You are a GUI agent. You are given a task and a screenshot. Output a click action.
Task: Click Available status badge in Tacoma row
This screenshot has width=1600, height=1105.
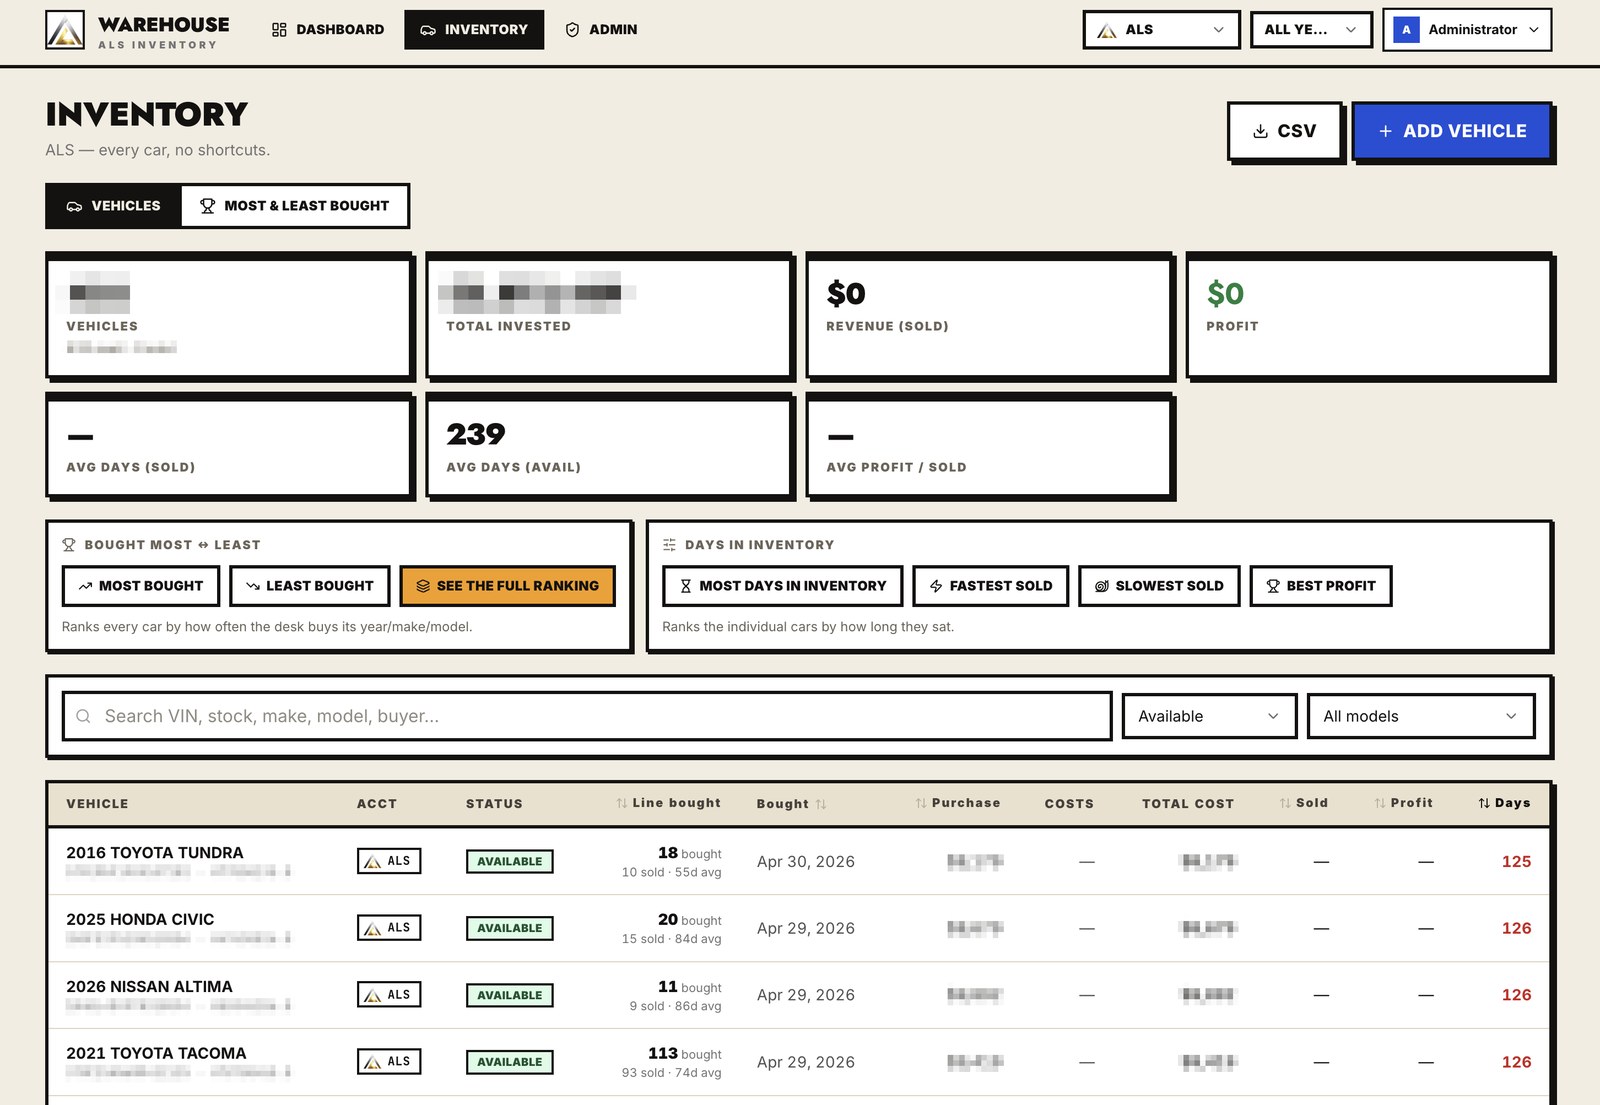[x=510, y=1062]
